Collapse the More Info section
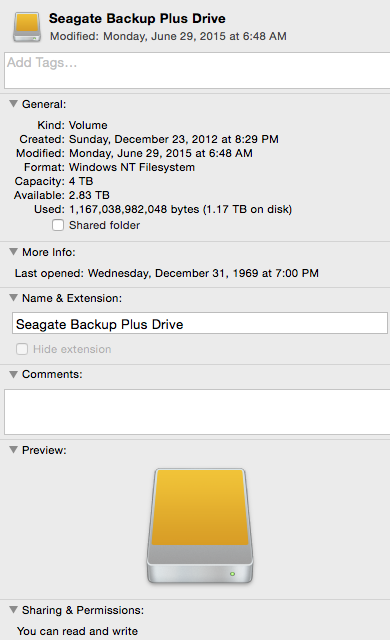 click(x=13, y=252)
